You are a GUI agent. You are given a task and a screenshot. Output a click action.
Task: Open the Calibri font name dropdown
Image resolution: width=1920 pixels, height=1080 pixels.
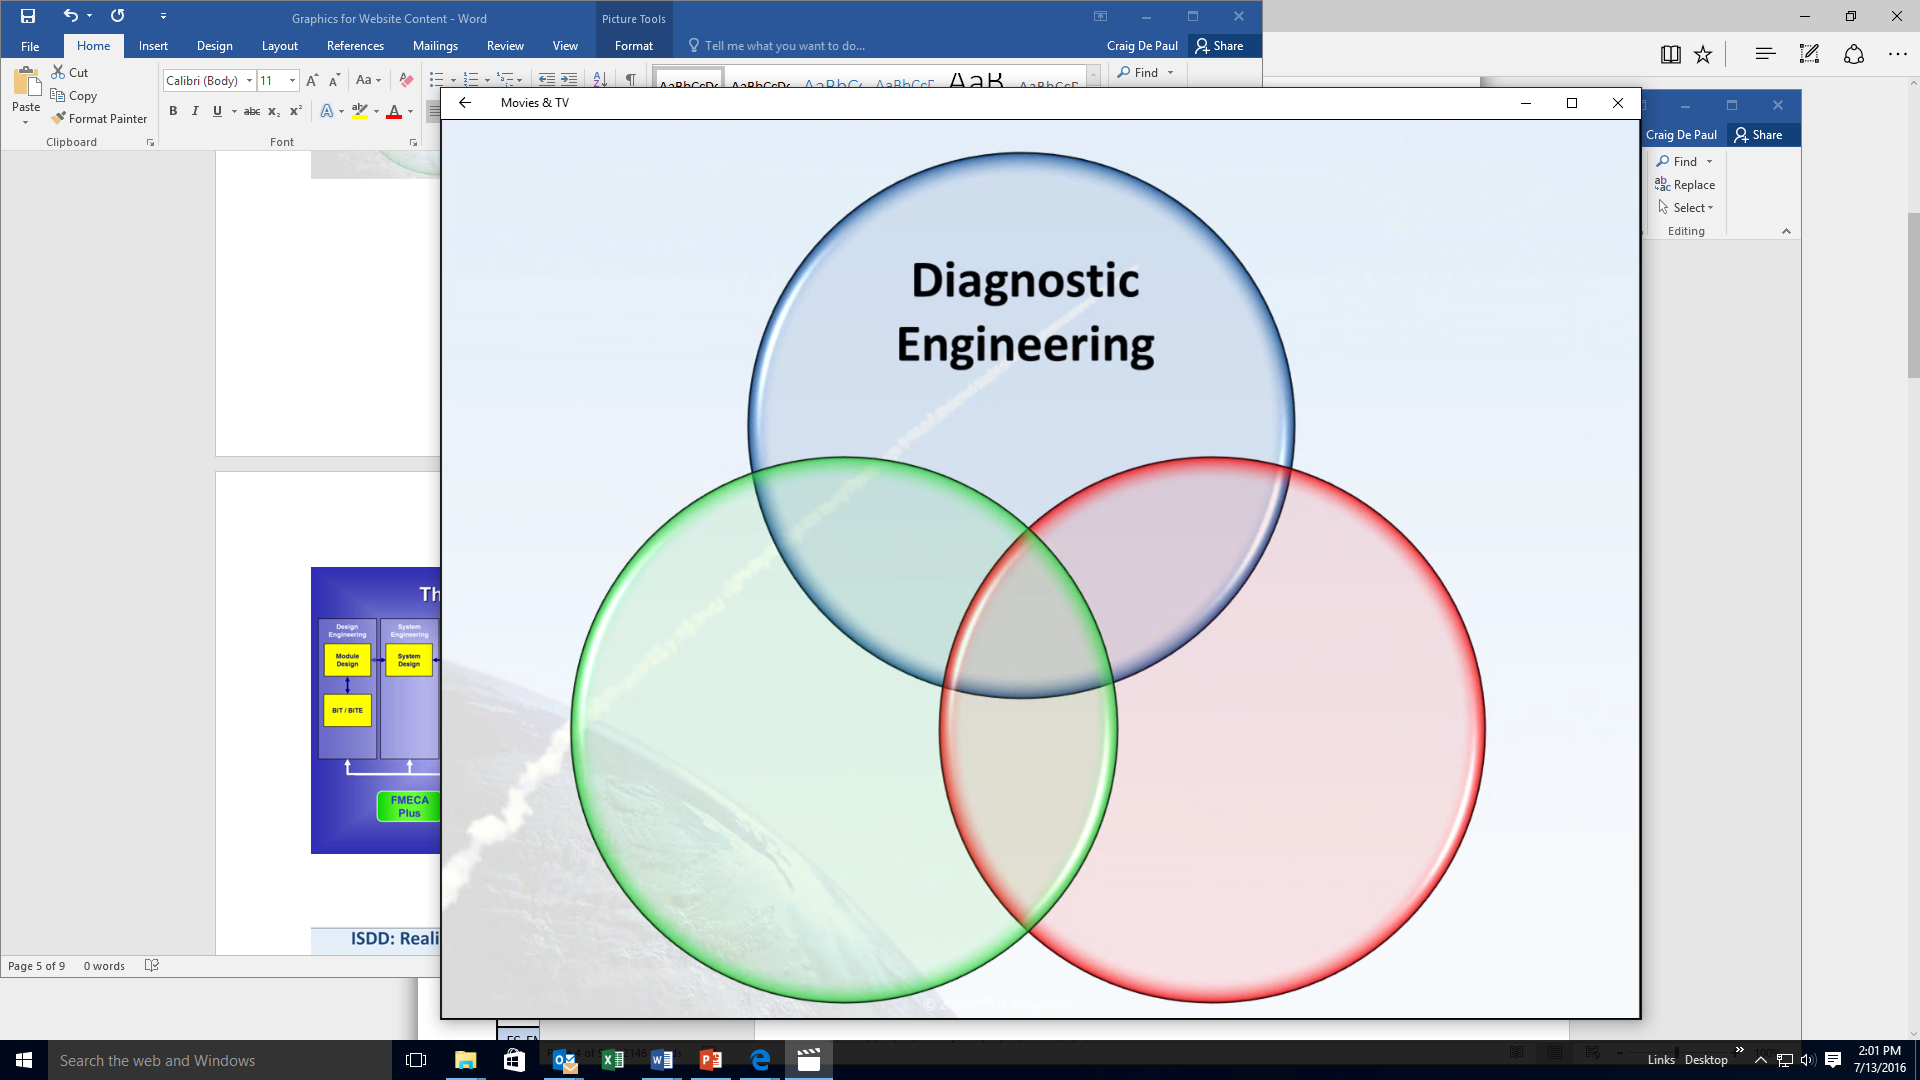pos(249,80)
